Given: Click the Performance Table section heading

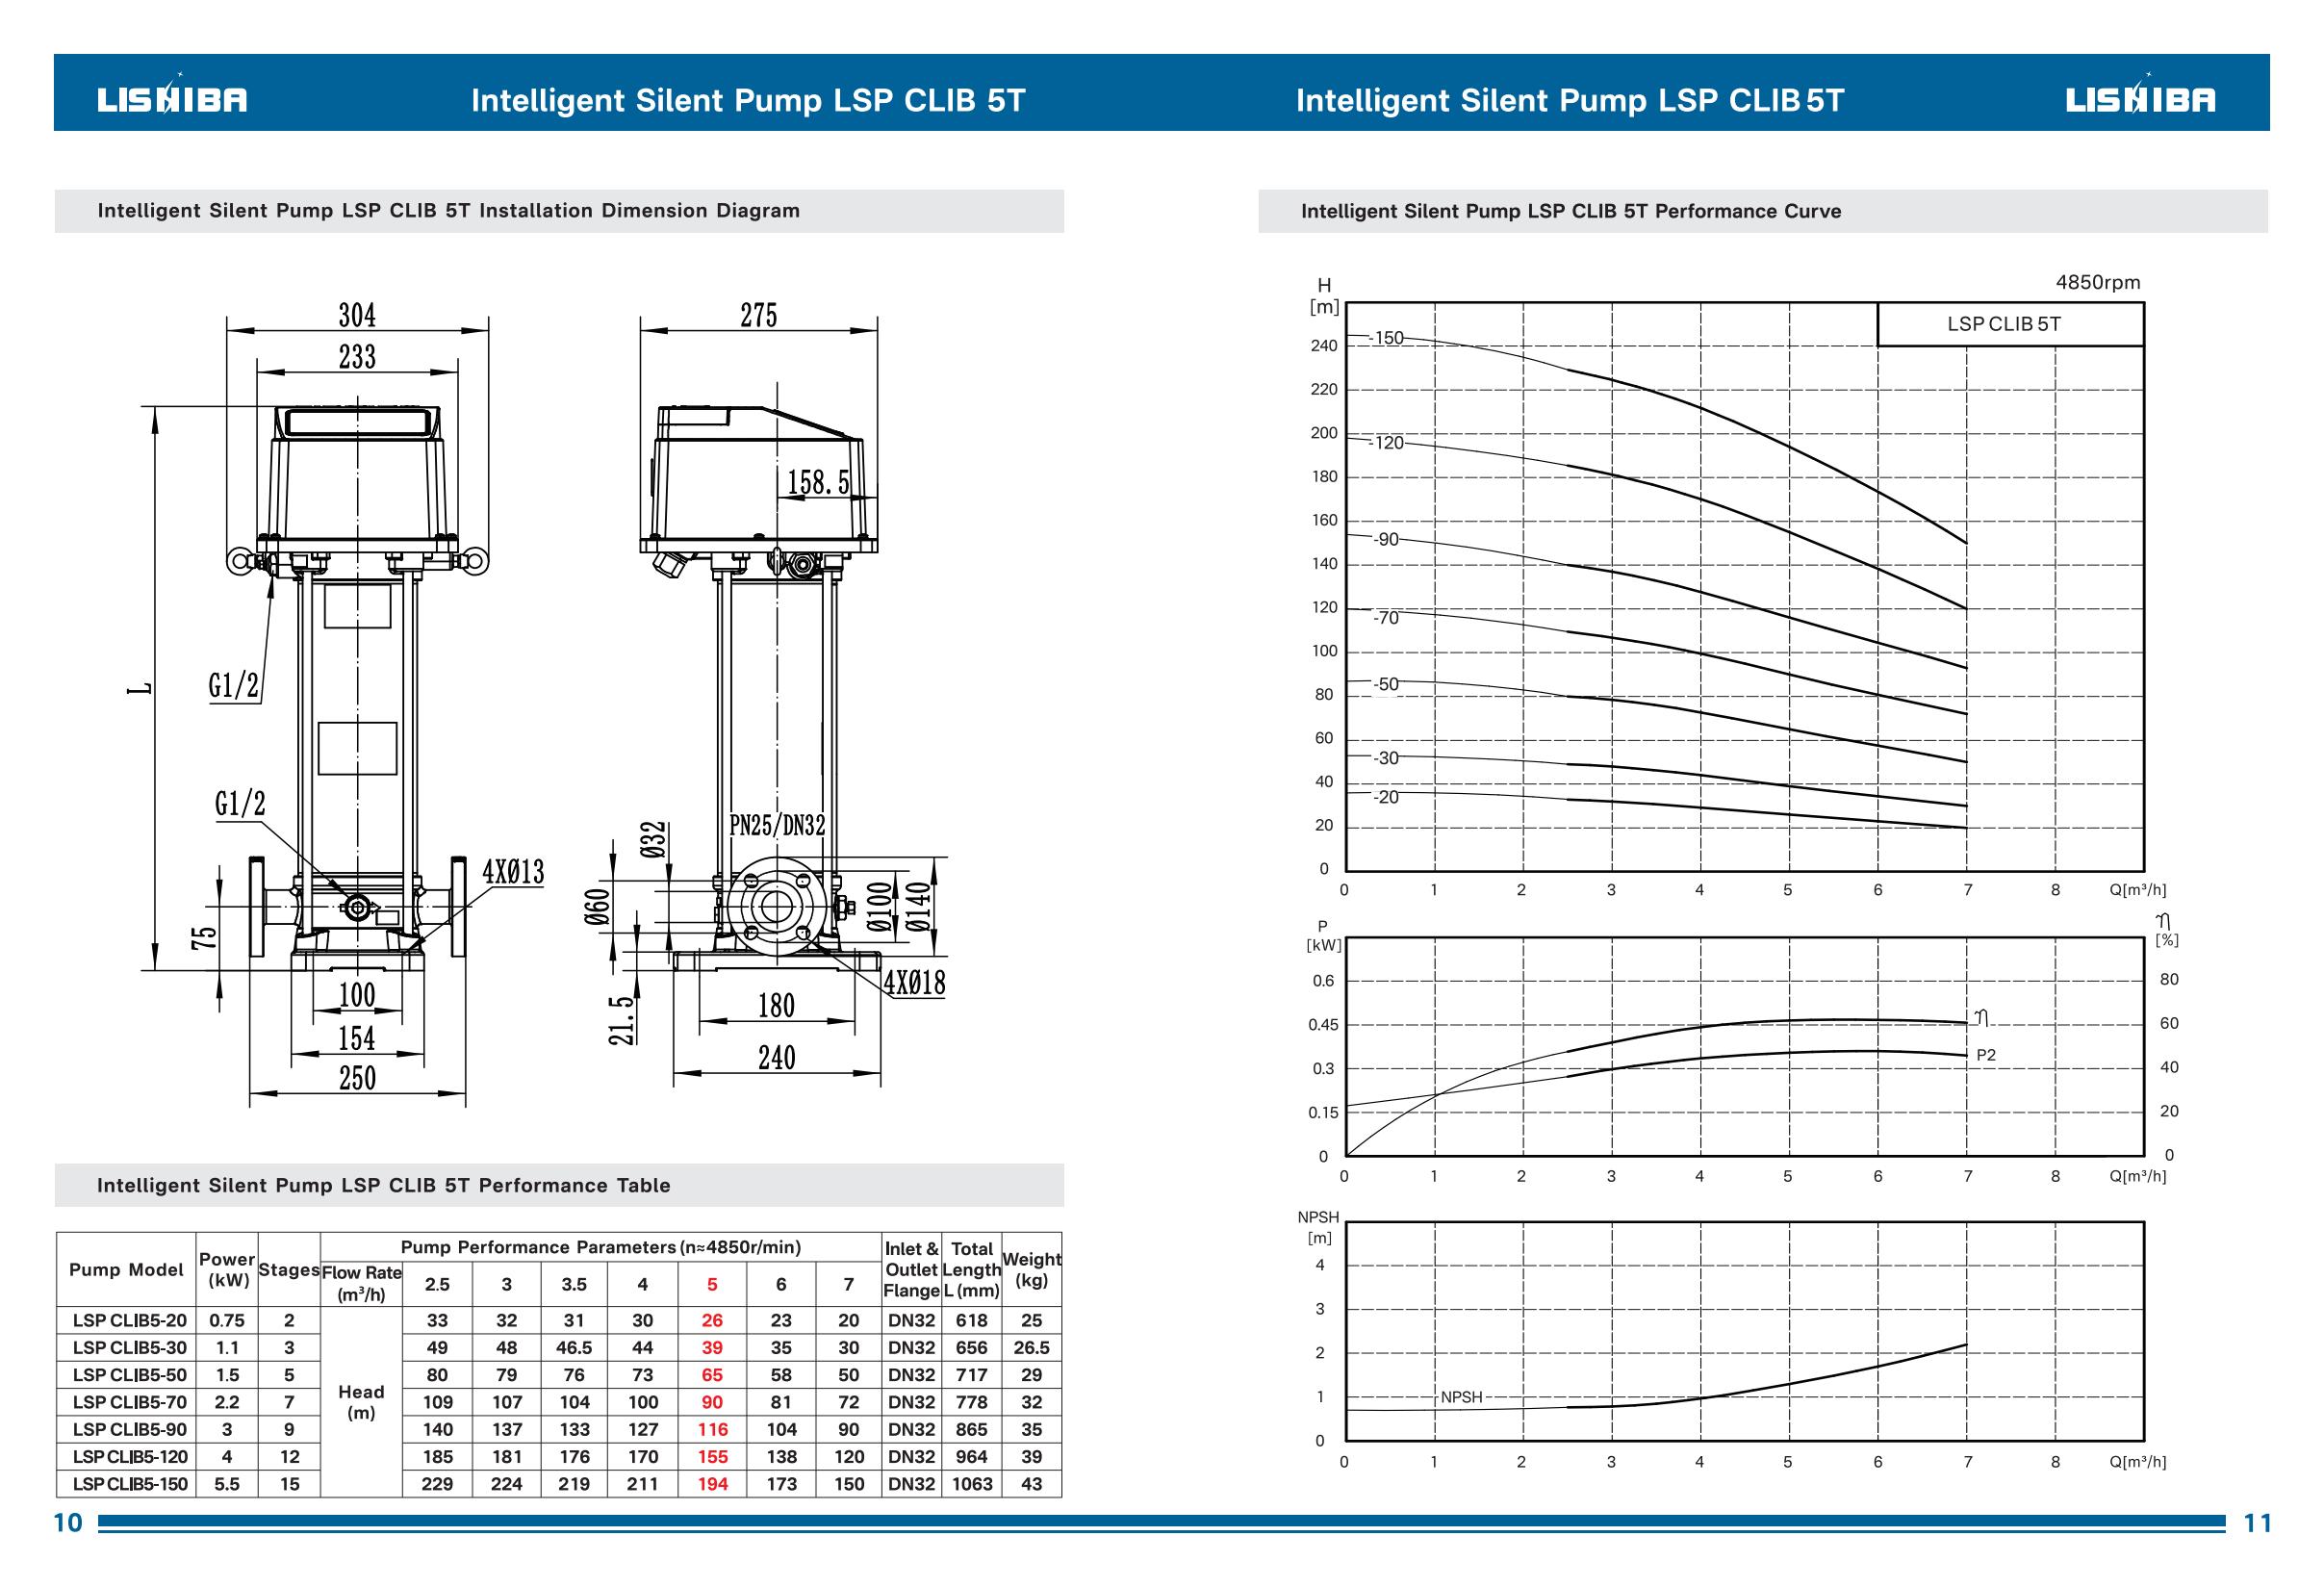Looking at the screenshot, I should point(383,1185).
